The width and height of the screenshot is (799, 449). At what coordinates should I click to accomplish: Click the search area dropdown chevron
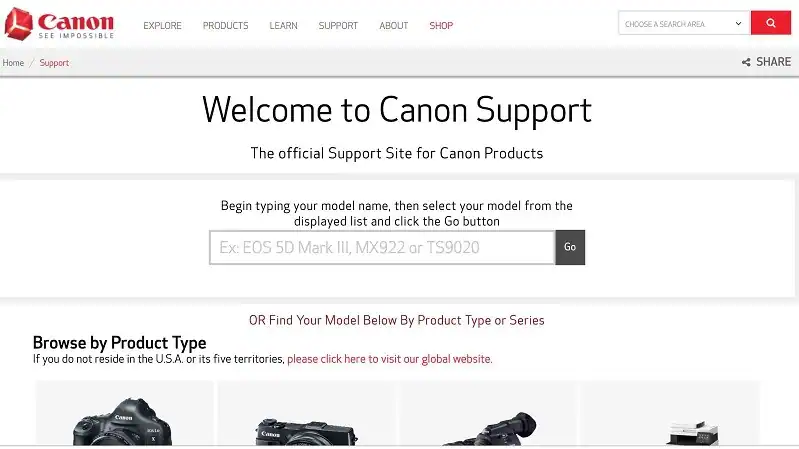738,23
